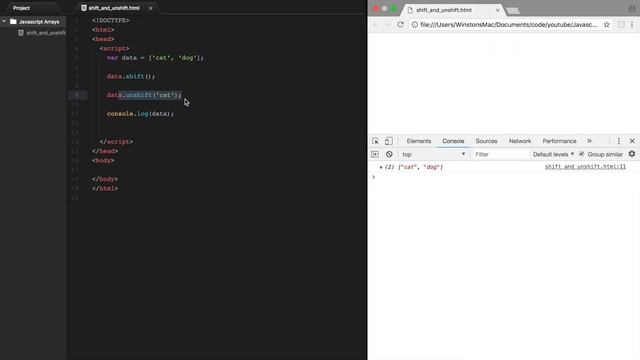The height and width of the screenshot is (360, 640).
Task: Show the console sidebar icon
Action: click(375, 154)
